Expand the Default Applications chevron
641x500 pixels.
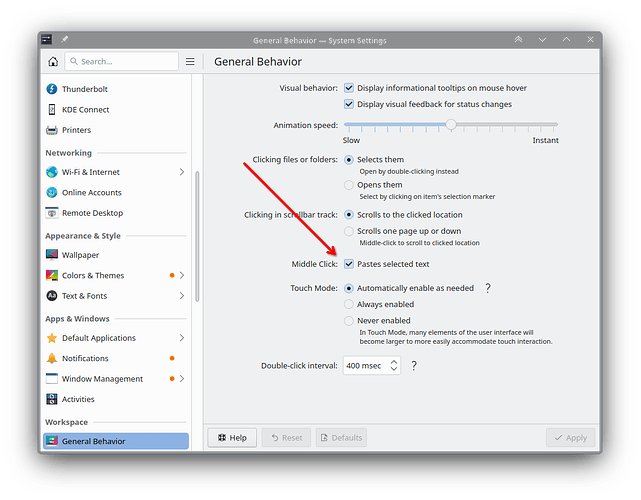(x=182, y=338)
